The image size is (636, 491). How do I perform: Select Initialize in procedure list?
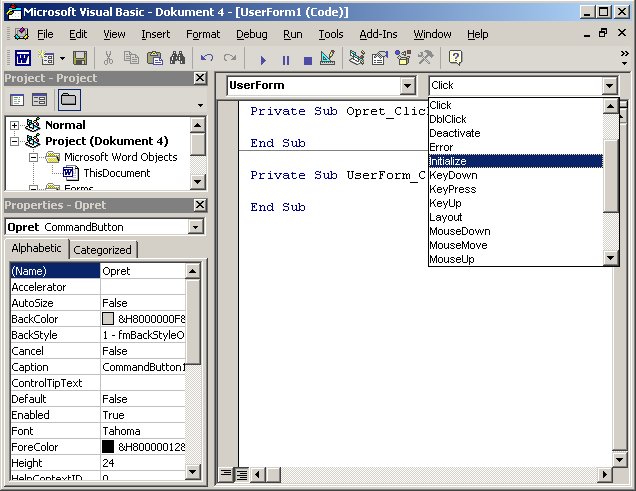pyautogui.click(x=516, y=161)
